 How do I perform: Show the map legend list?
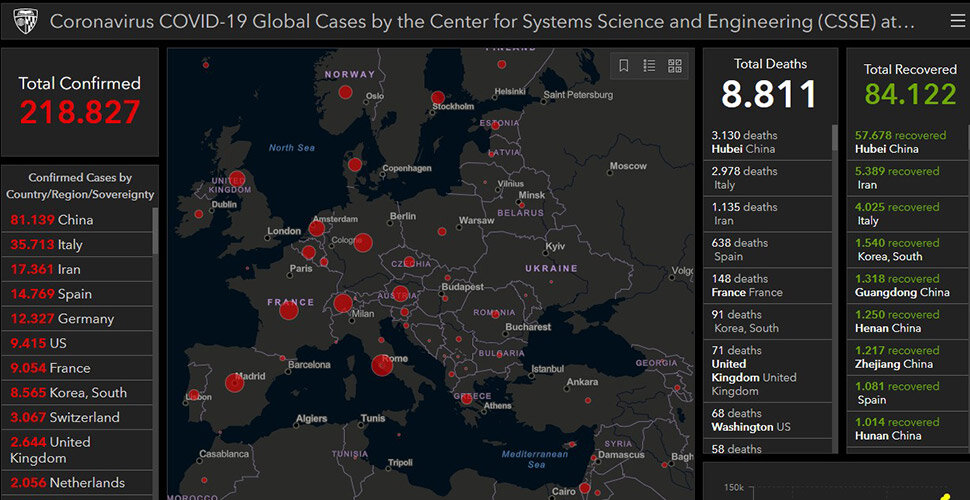(649, 66)
